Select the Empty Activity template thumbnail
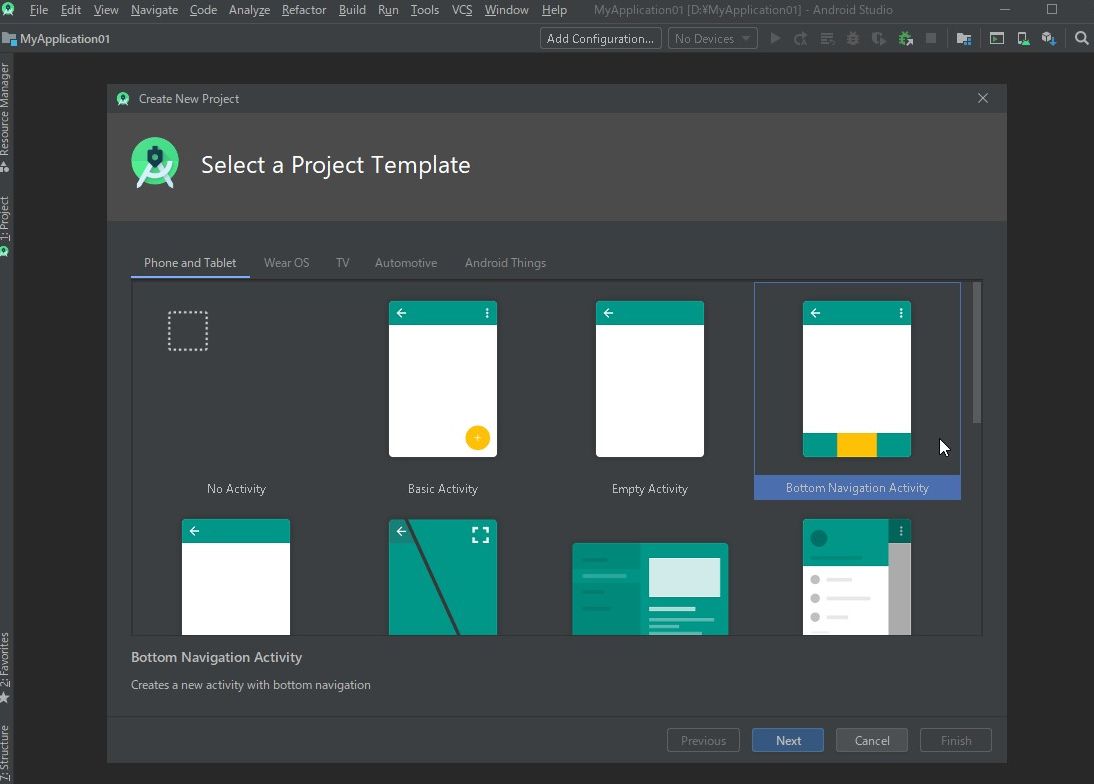 point(649,379)
